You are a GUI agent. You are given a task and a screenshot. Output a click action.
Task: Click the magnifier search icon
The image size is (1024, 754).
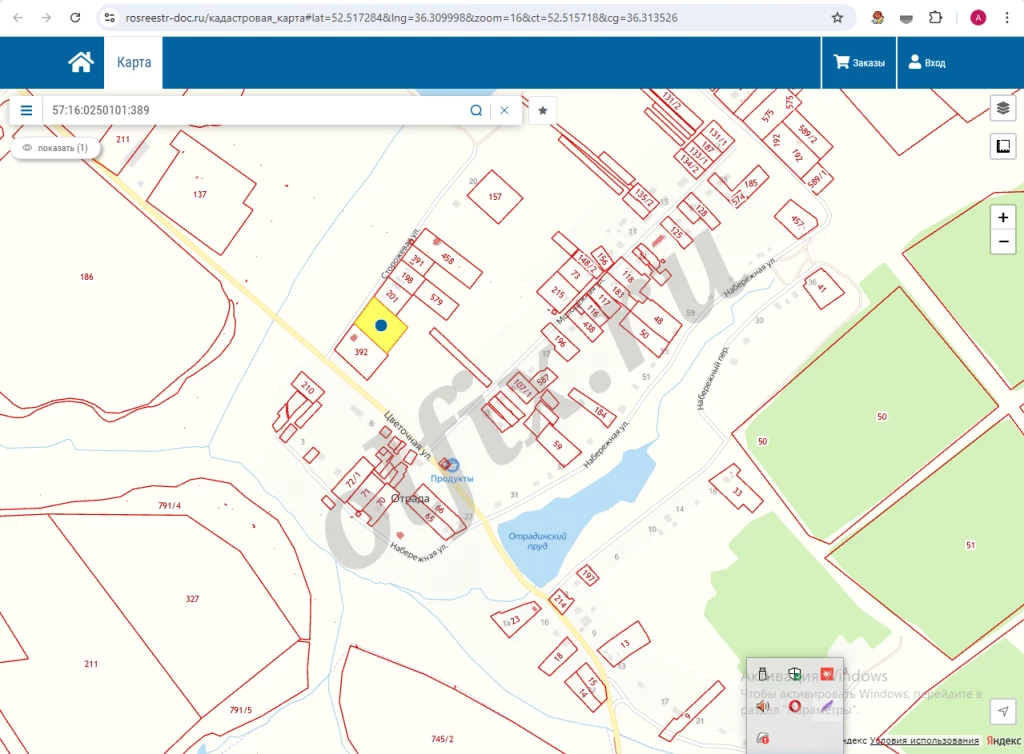tap(477, 110)
